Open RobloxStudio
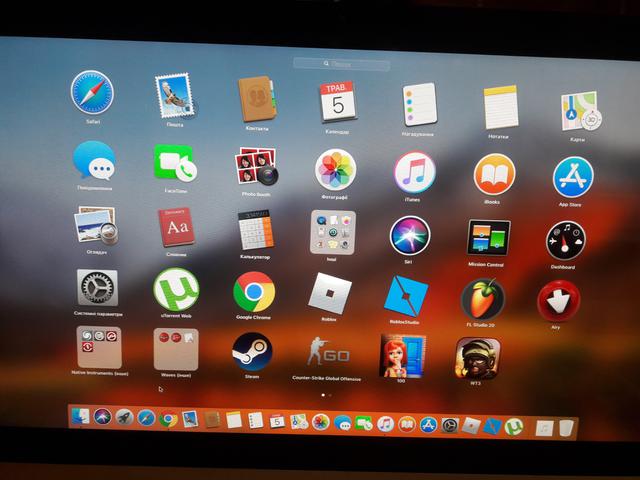Image resolution: width=640 pixels, height=480 pixels. click(406, 296)
